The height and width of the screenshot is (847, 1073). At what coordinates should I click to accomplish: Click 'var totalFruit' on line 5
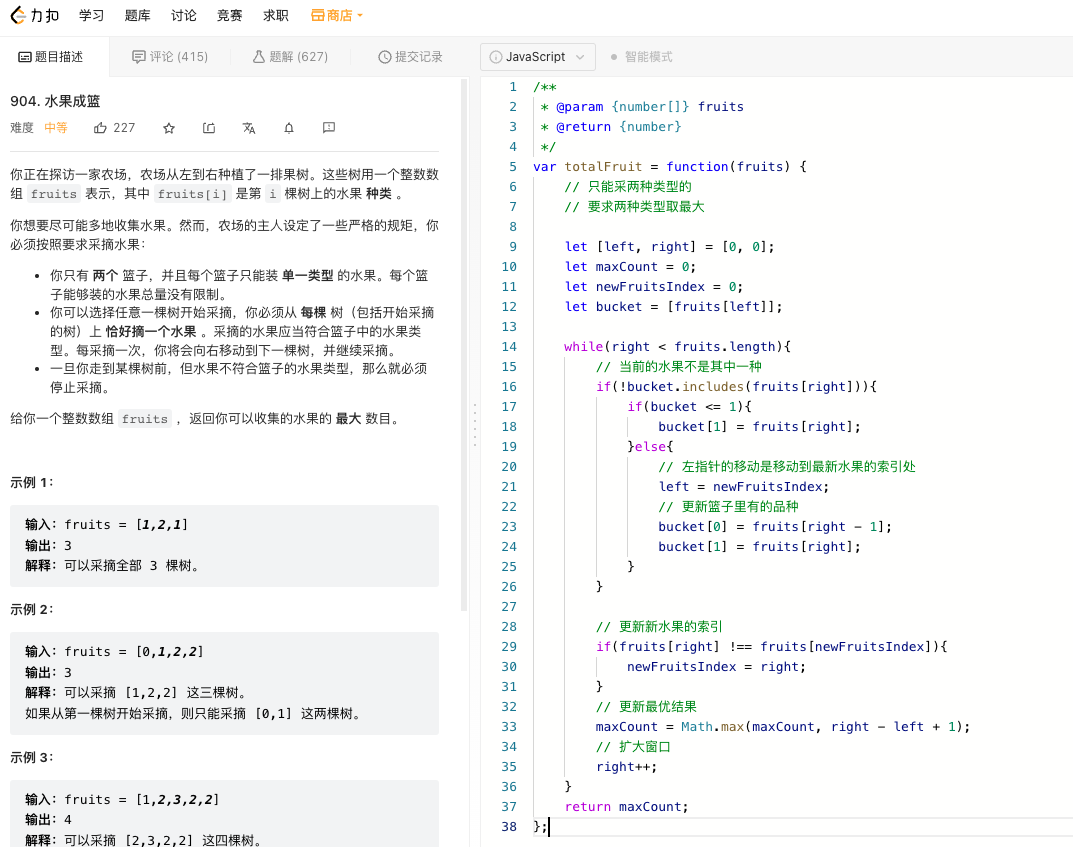pos(587,167)
